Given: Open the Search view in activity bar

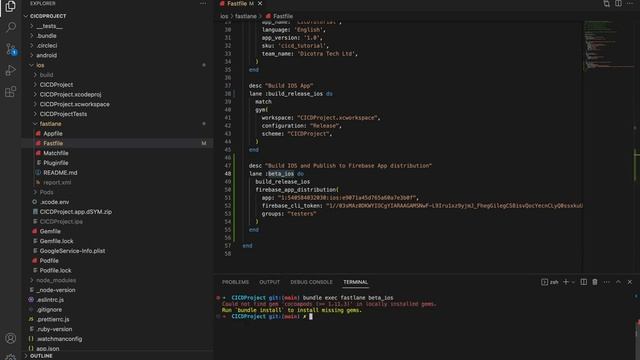Looking at the screenshot, I should (x=11, y=27).
